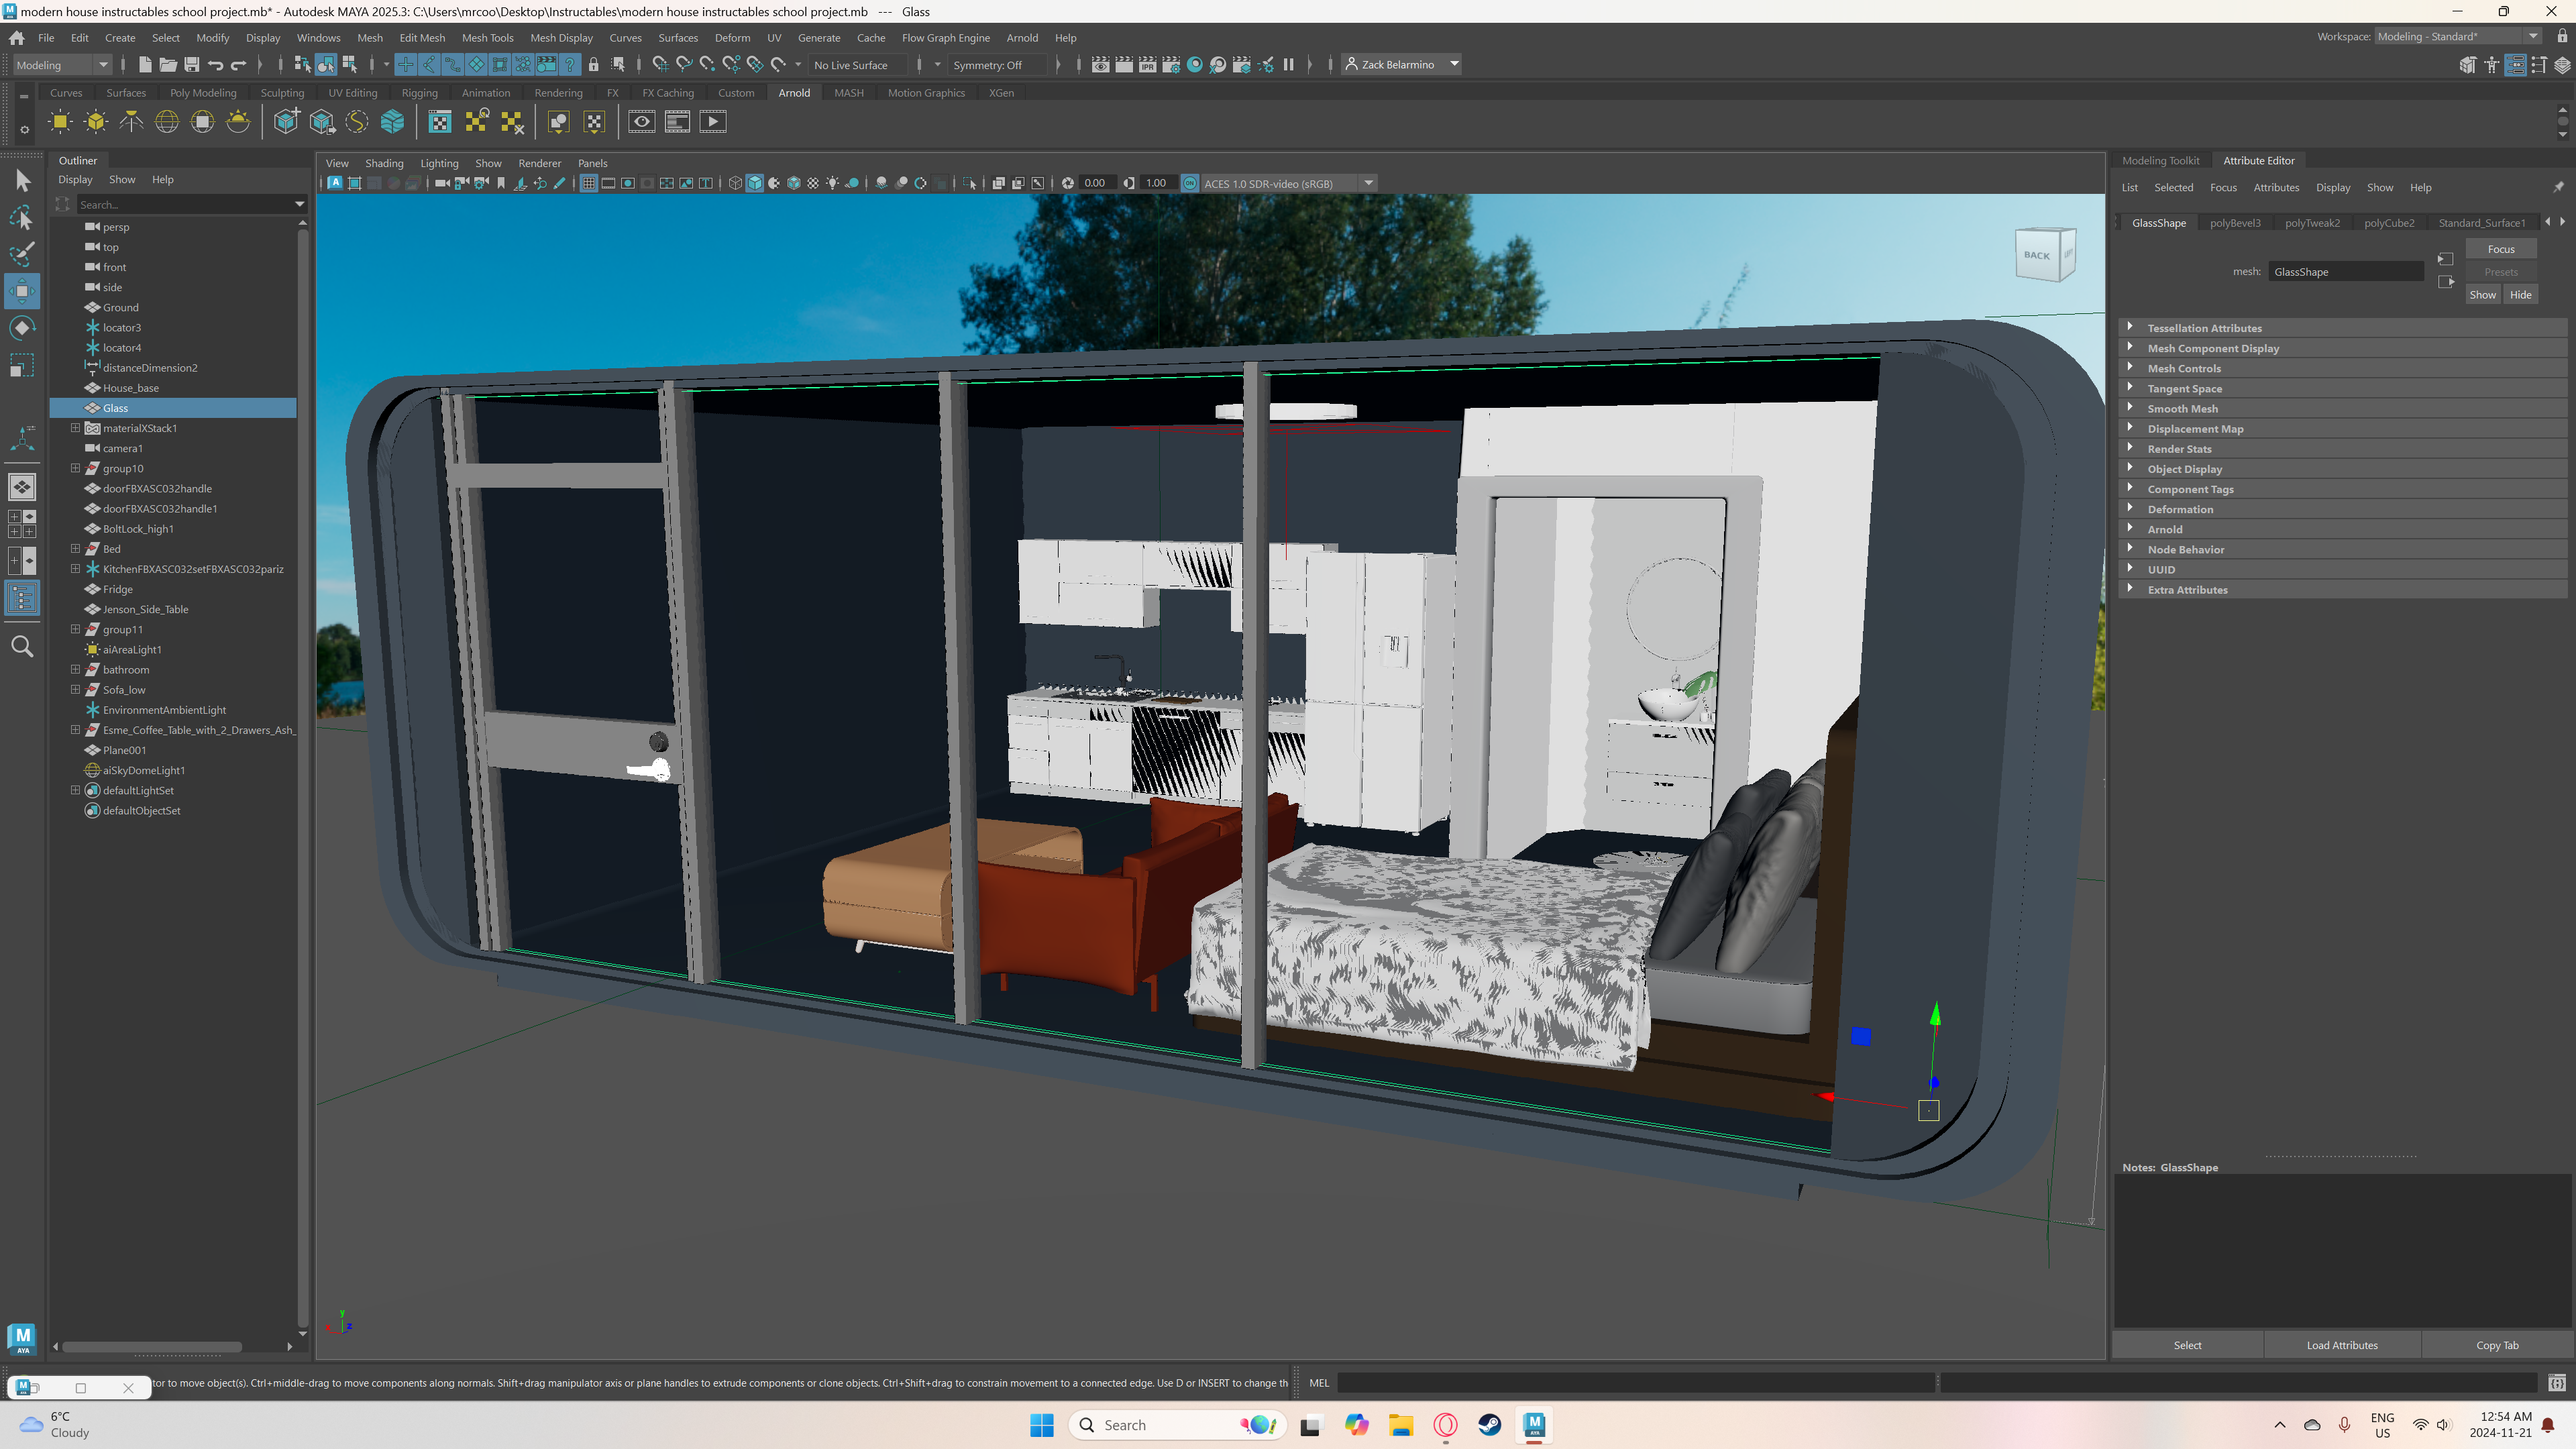The image size is (2576, 1449).
Task: Click the Glass layer in Outliner
Action: pyautogui.click(x=115, y=407)
